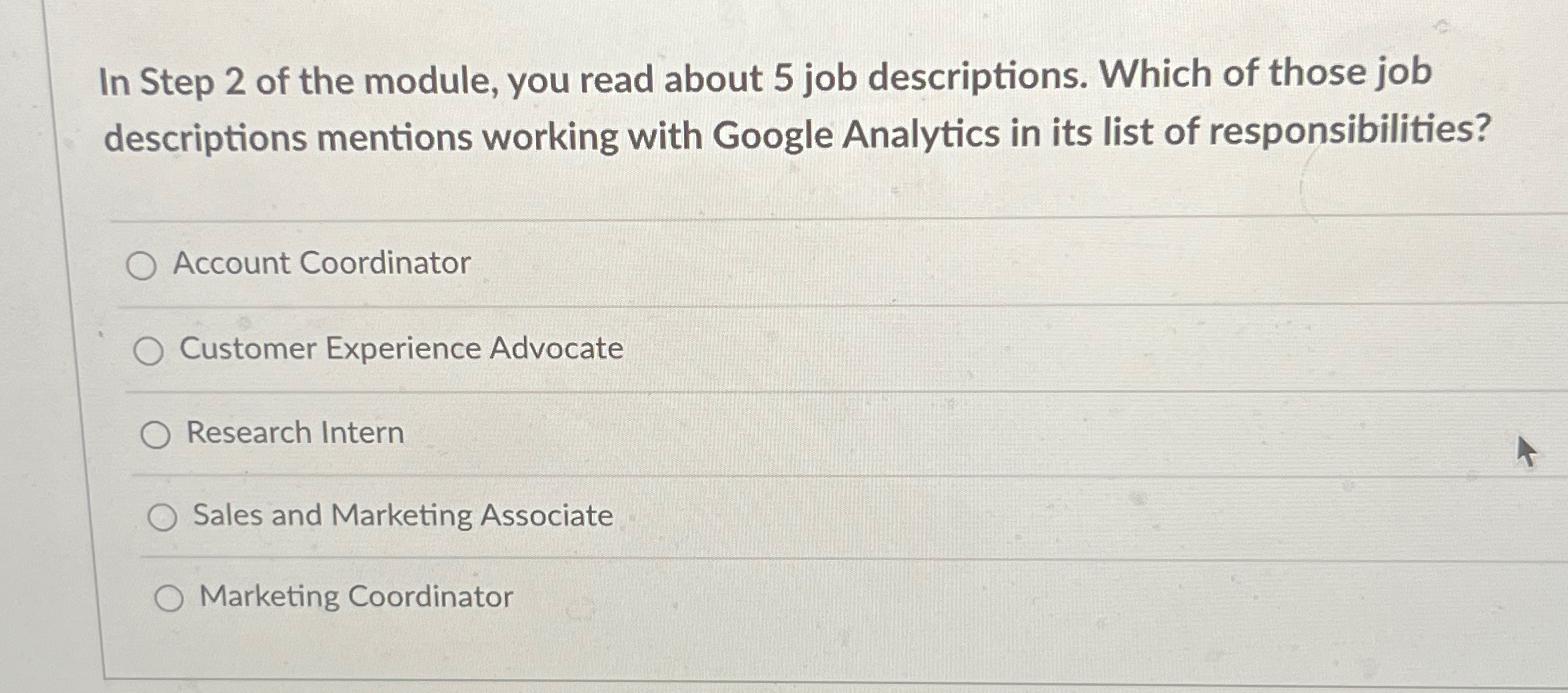1568x693 pixels.
Task: Click the label text Account Coordinator
Action: click(320, 264)
